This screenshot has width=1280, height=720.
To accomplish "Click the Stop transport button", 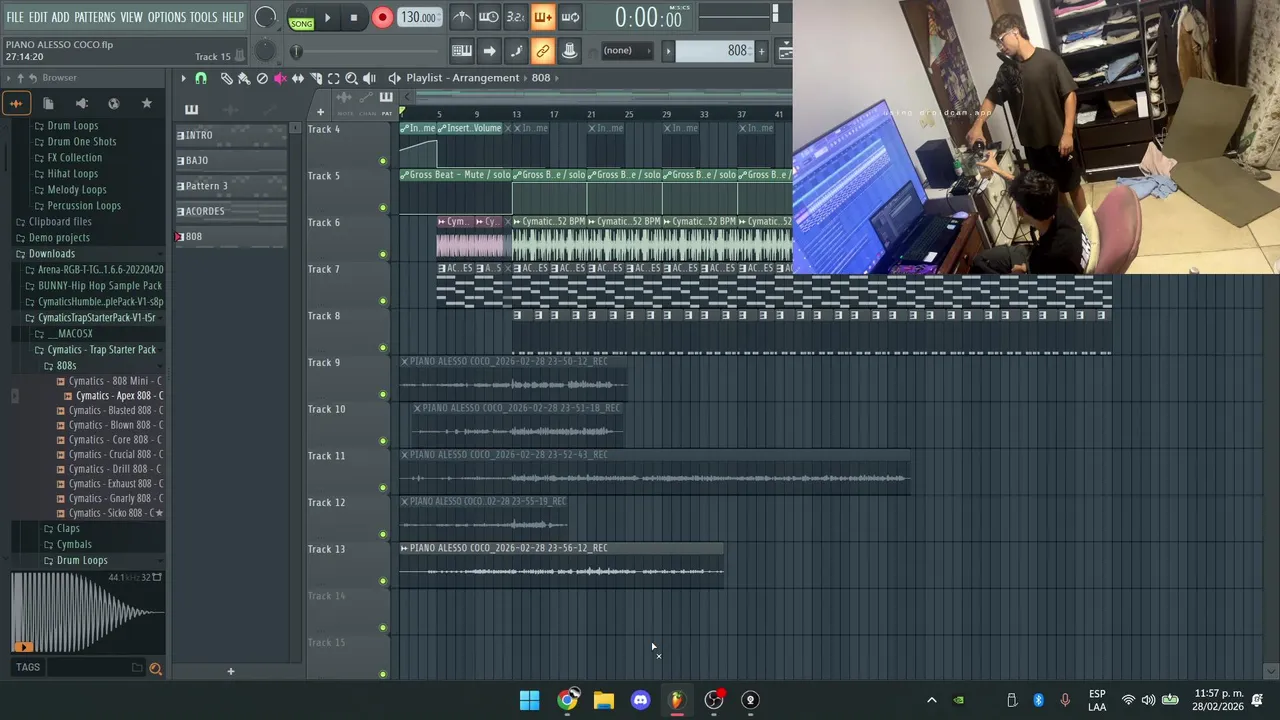I will coord(353,18).
